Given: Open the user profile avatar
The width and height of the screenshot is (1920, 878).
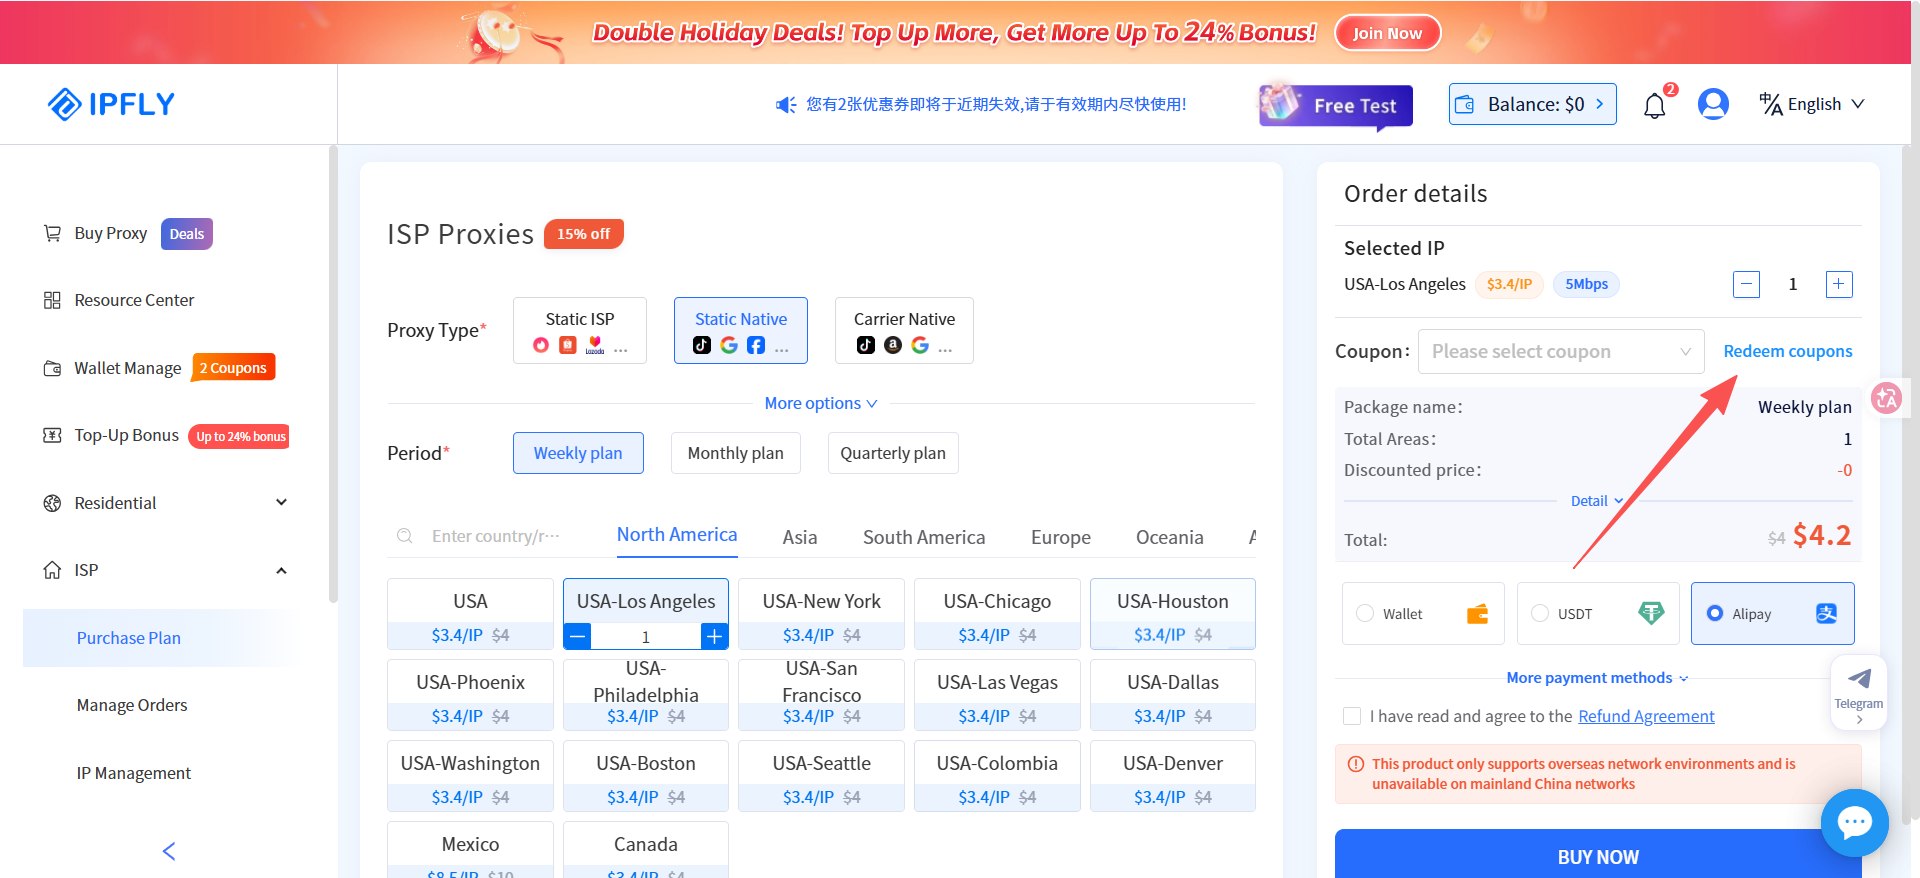Looking at the screenshot, I should tap(1713, 104).
